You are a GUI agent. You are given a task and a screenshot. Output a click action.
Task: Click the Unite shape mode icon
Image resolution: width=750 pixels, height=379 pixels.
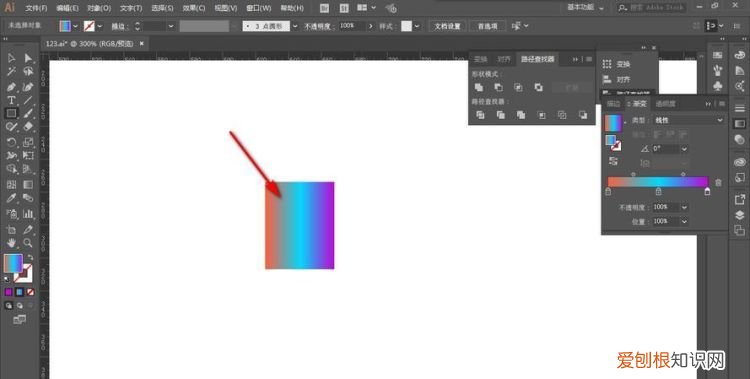[x=479, y=88]
